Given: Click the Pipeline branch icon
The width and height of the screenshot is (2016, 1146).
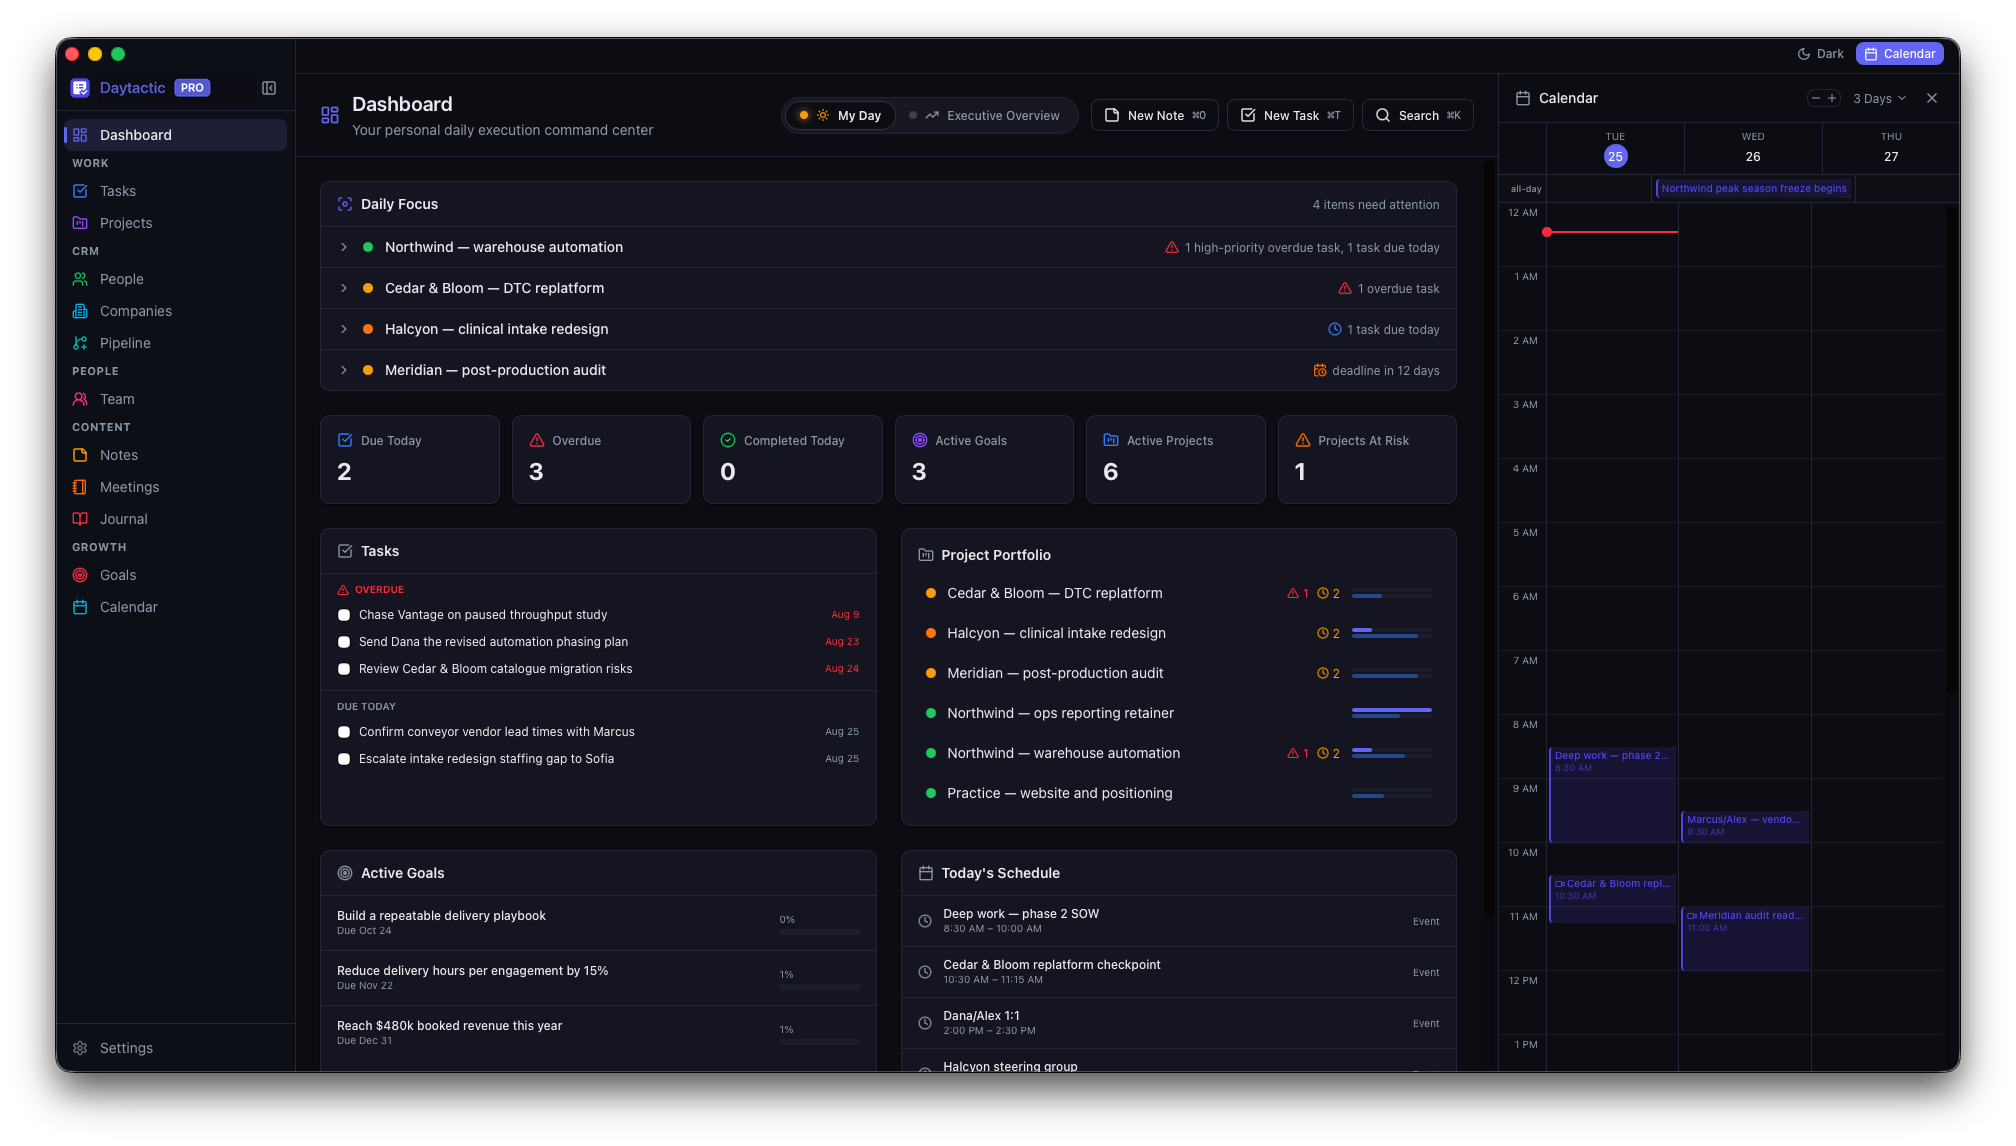Looking at the screenshot, I should click(80, 343).
